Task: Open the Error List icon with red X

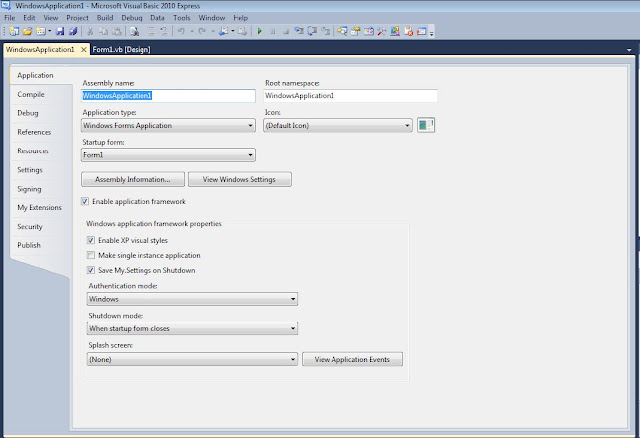Action: click(x=408, y=31)
